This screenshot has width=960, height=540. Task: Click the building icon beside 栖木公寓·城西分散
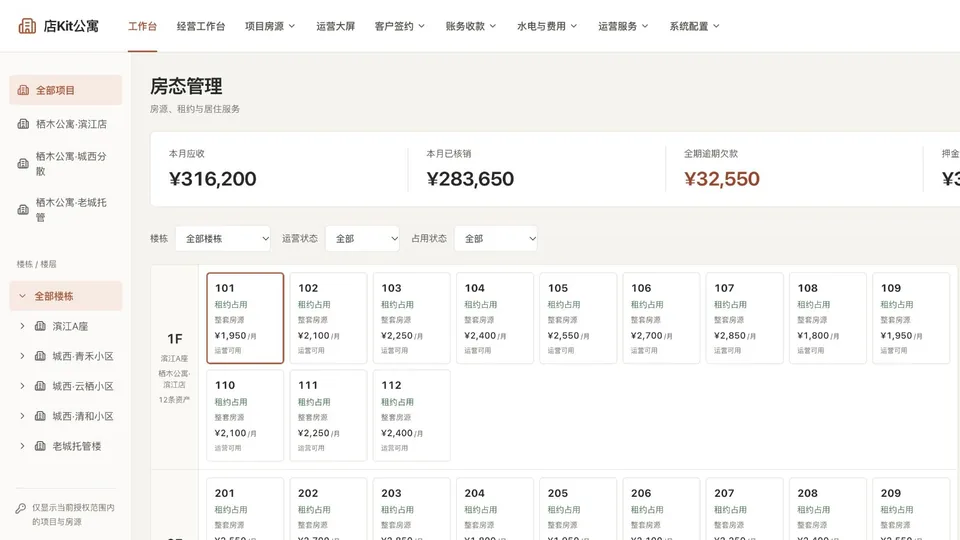[x=23, y=163]
